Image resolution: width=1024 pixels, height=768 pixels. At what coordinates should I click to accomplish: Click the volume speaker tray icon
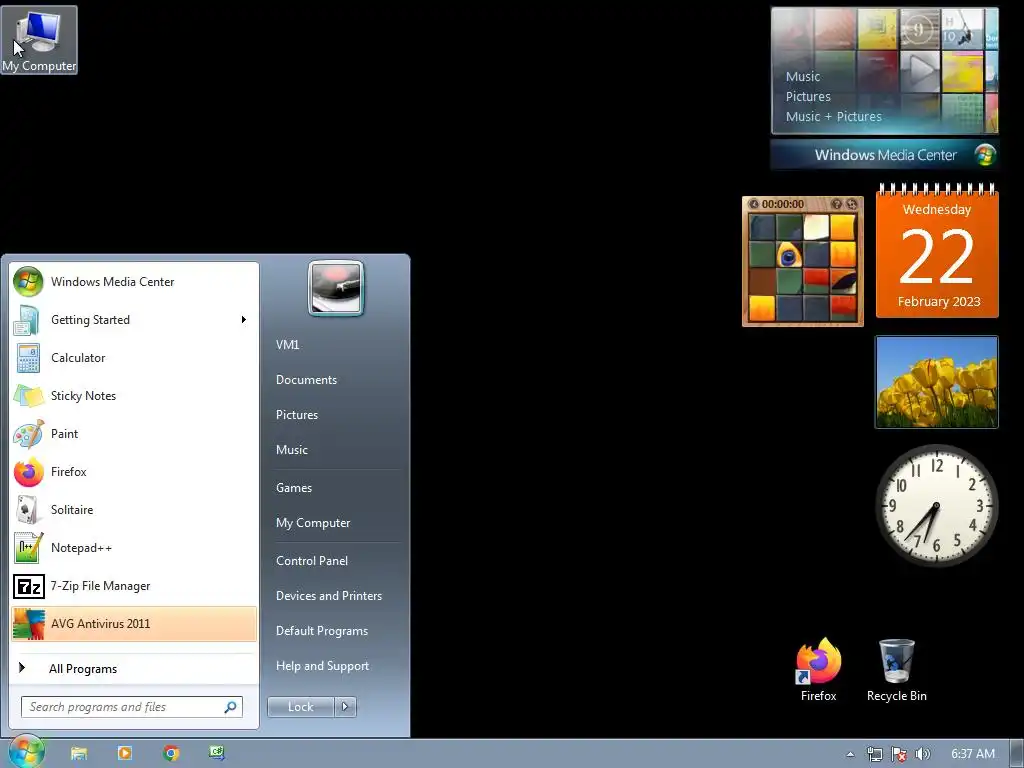coord(922,754)
